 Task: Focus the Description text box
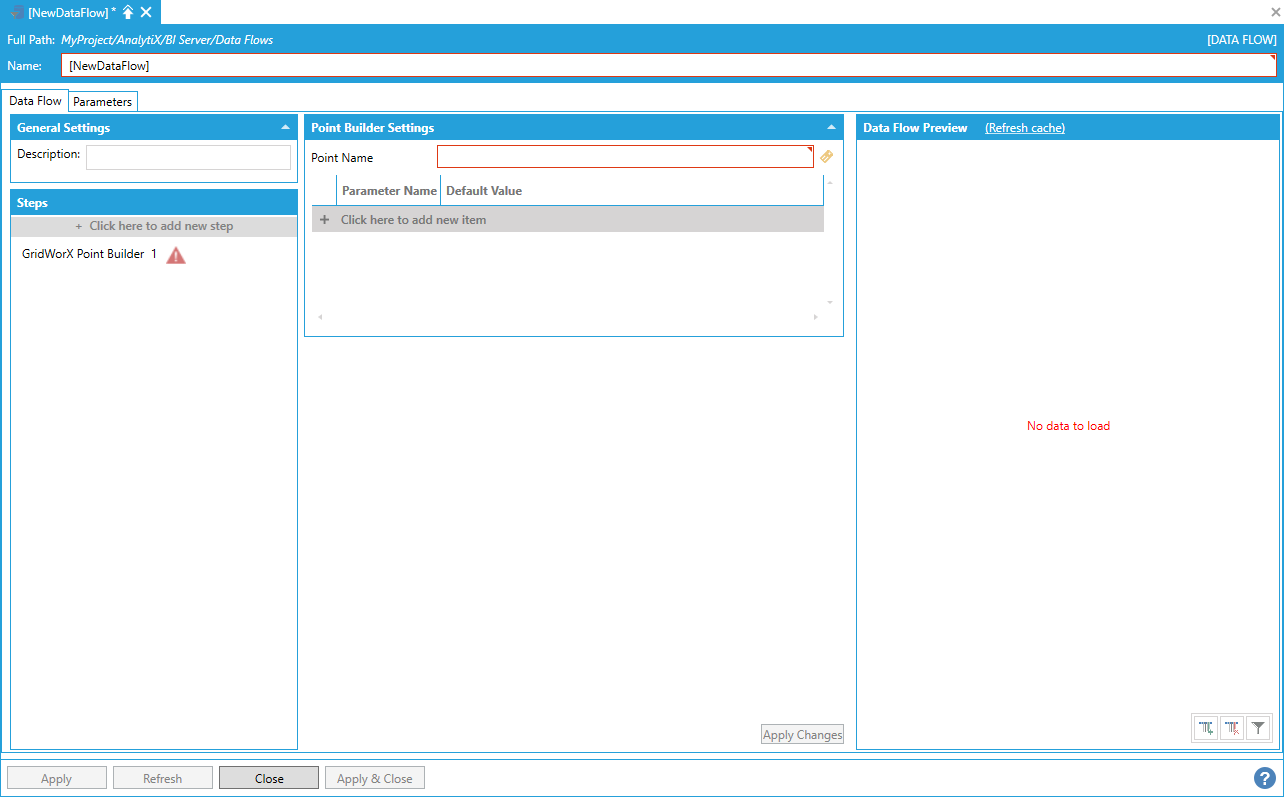(188, 157)
